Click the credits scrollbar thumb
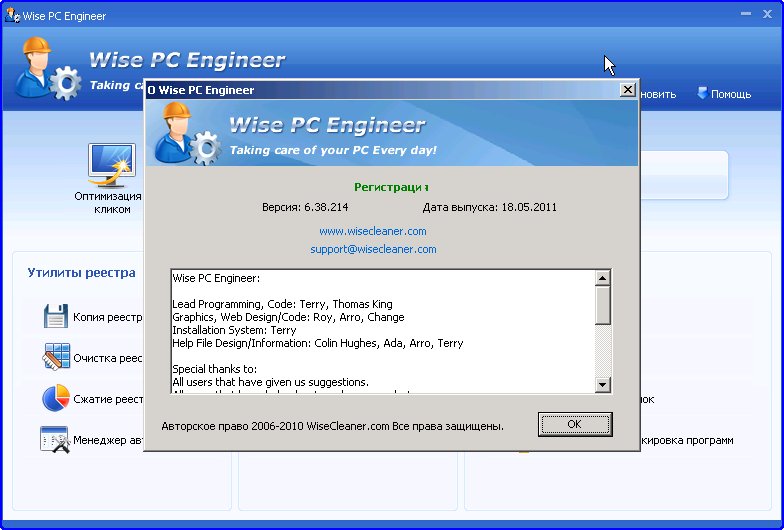 602,305
